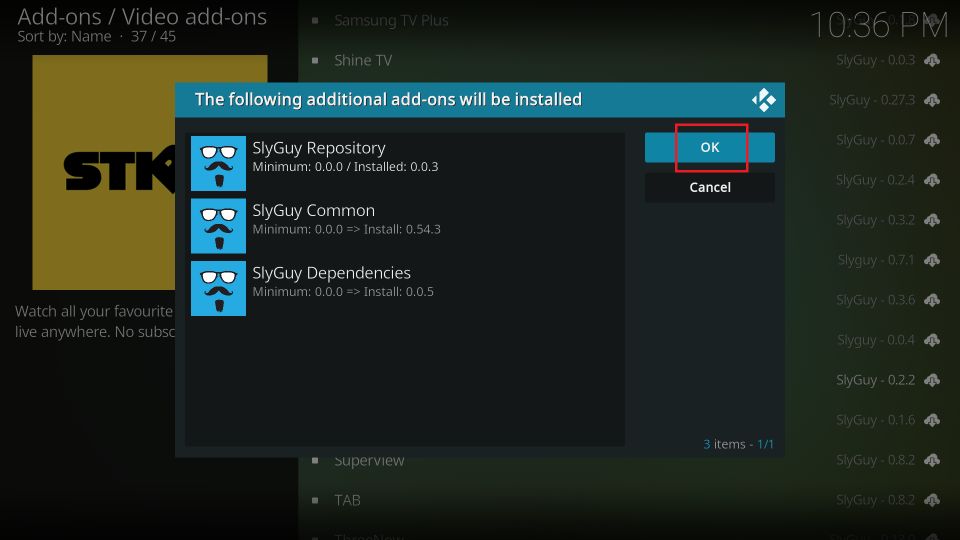Screen dimensions: 960x540
Task: Click cloud icon on Superview row (SlyGuy - 0.8.2)
Action: click(932, 460)
